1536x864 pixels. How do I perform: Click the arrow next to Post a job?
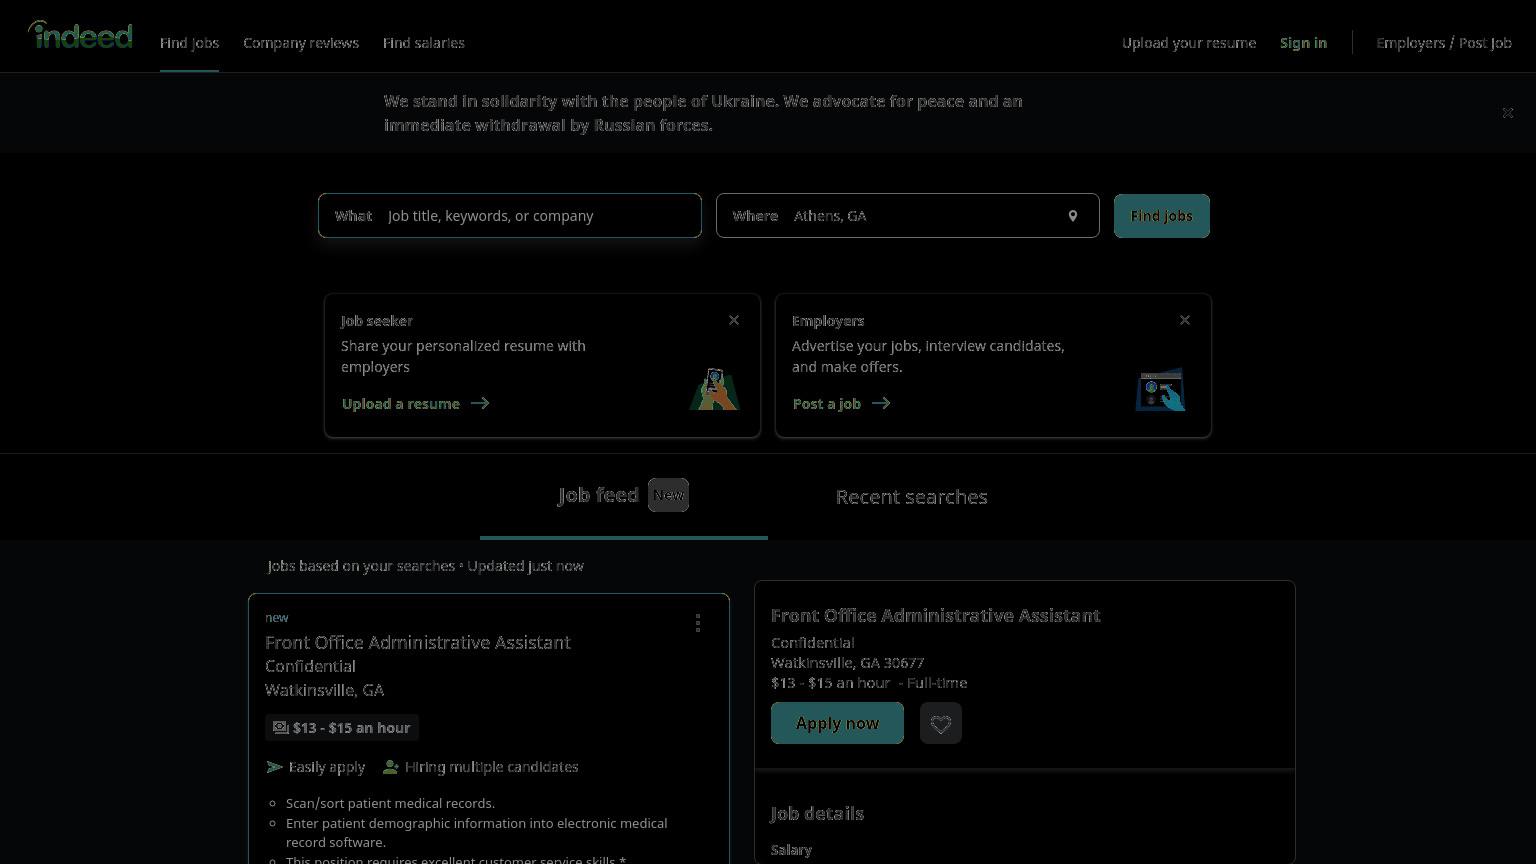[x=881, y=403]
